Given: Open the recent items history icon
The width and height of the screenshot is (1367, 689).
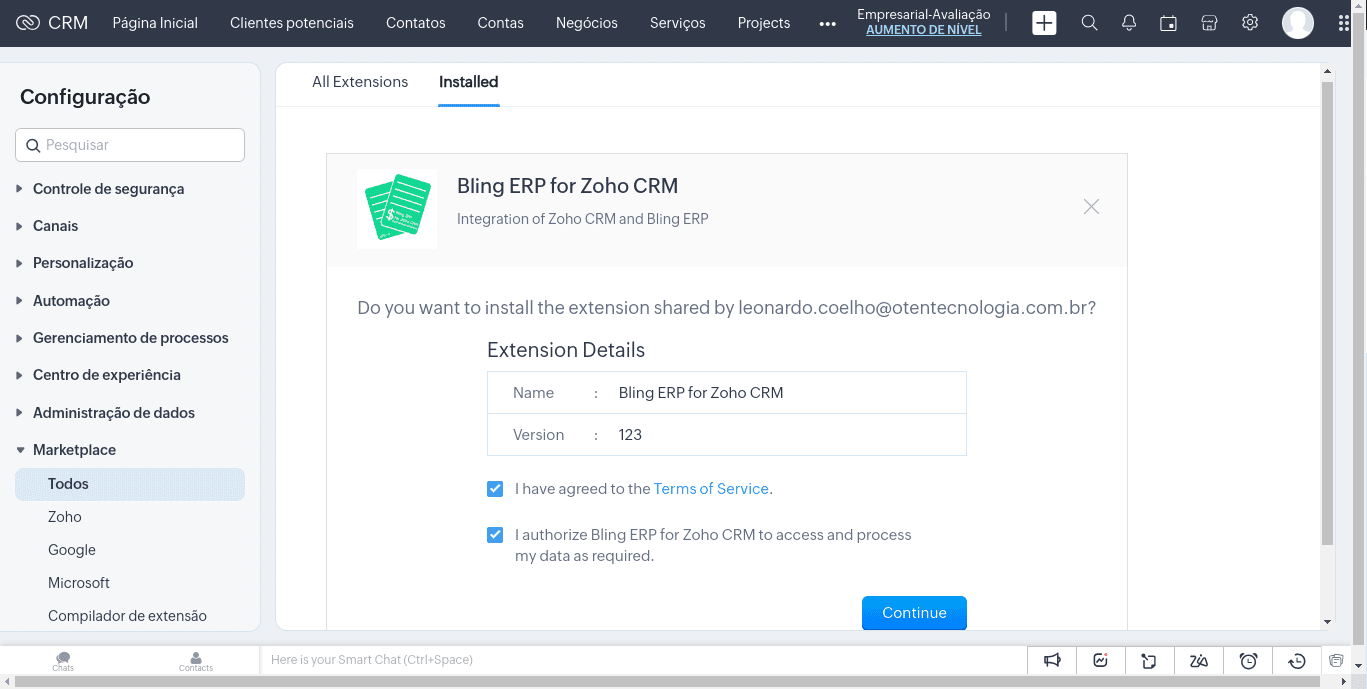Looking at the screenshot, I should (1297, 660).
